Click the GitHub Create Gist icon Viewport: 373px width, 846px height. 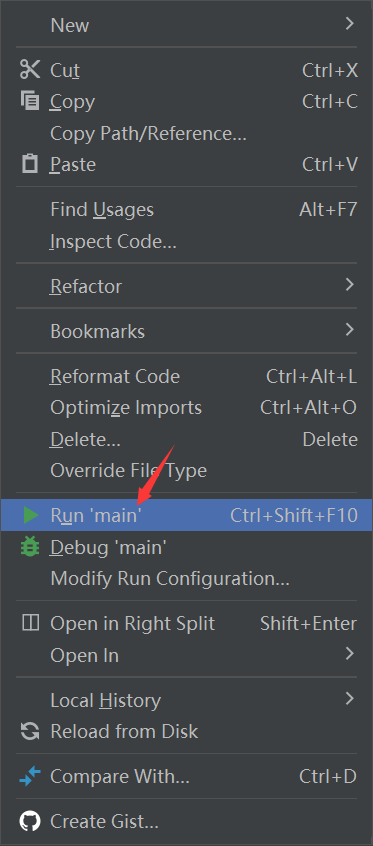(30, 822)
